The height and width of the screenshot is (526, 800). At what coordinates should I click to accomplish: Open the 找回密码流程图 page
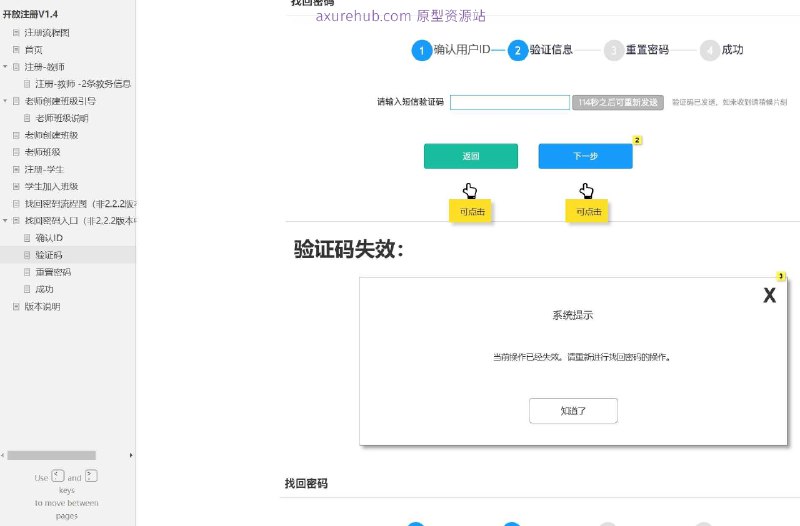pos(80,204)
